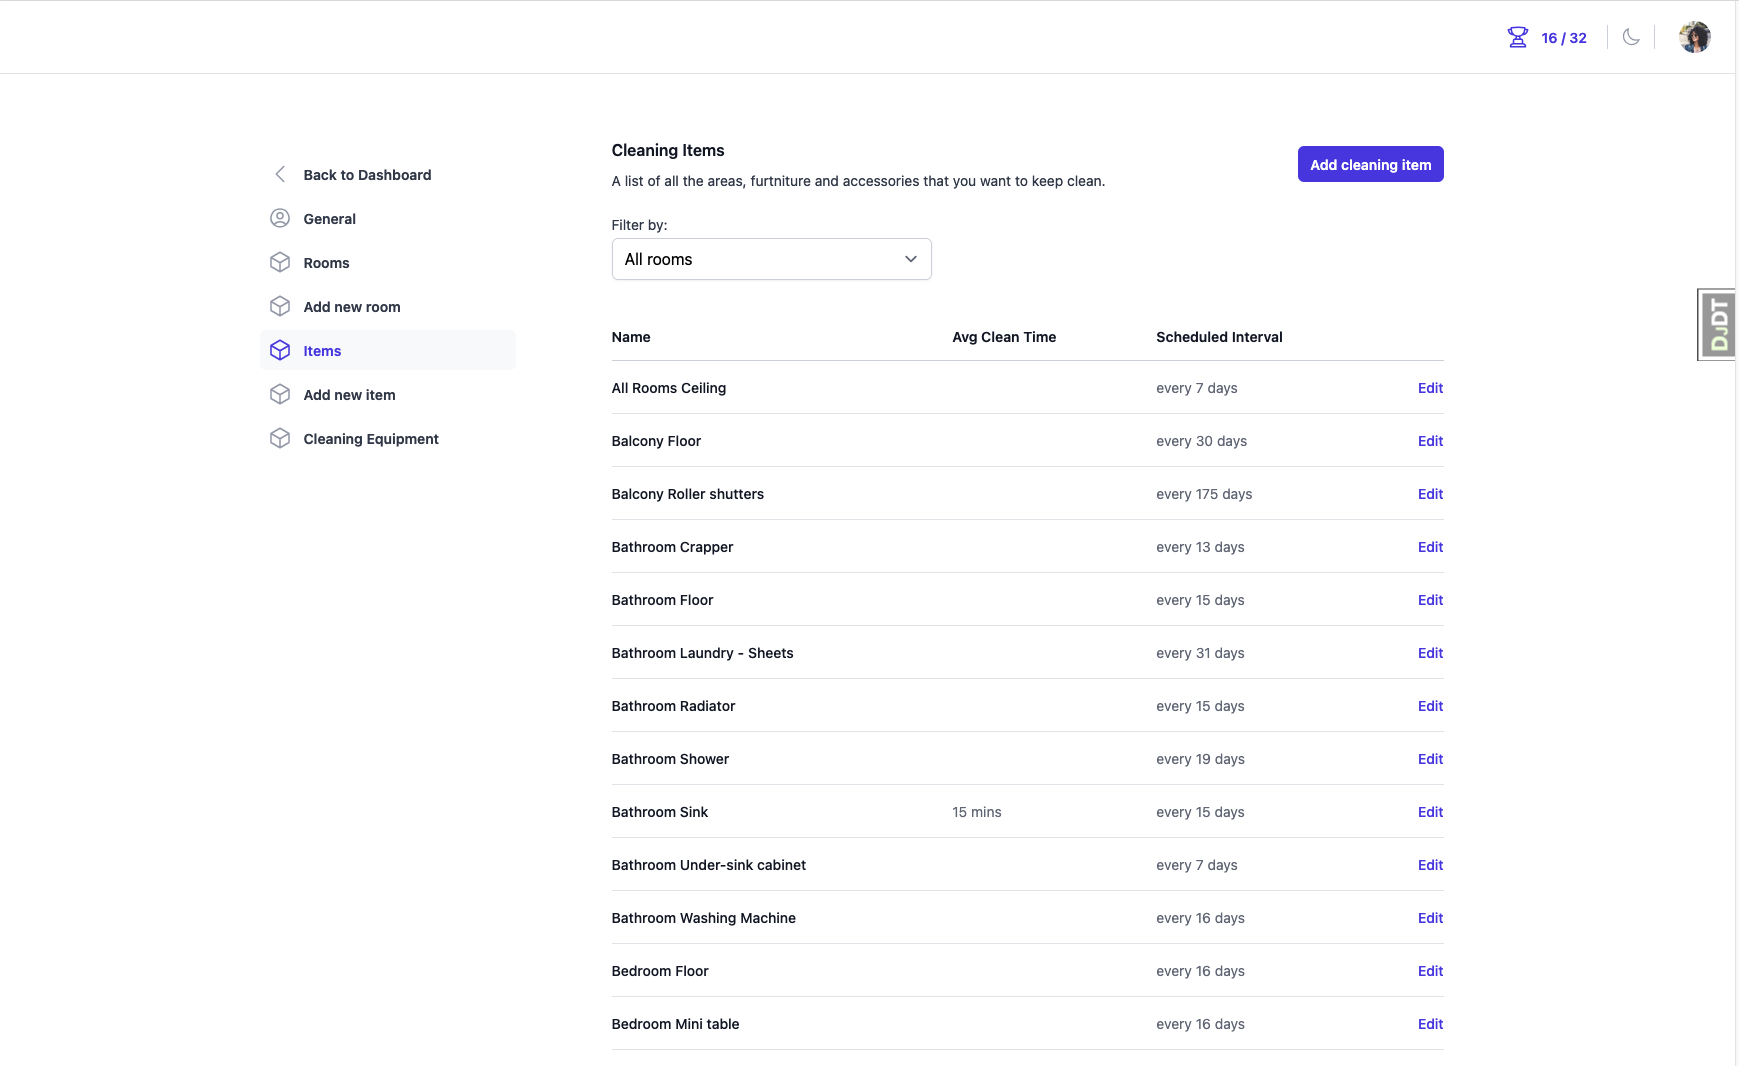Click the cube icon beside Add new item
The image size is (1739, 1066).
(x=280, y=395)
